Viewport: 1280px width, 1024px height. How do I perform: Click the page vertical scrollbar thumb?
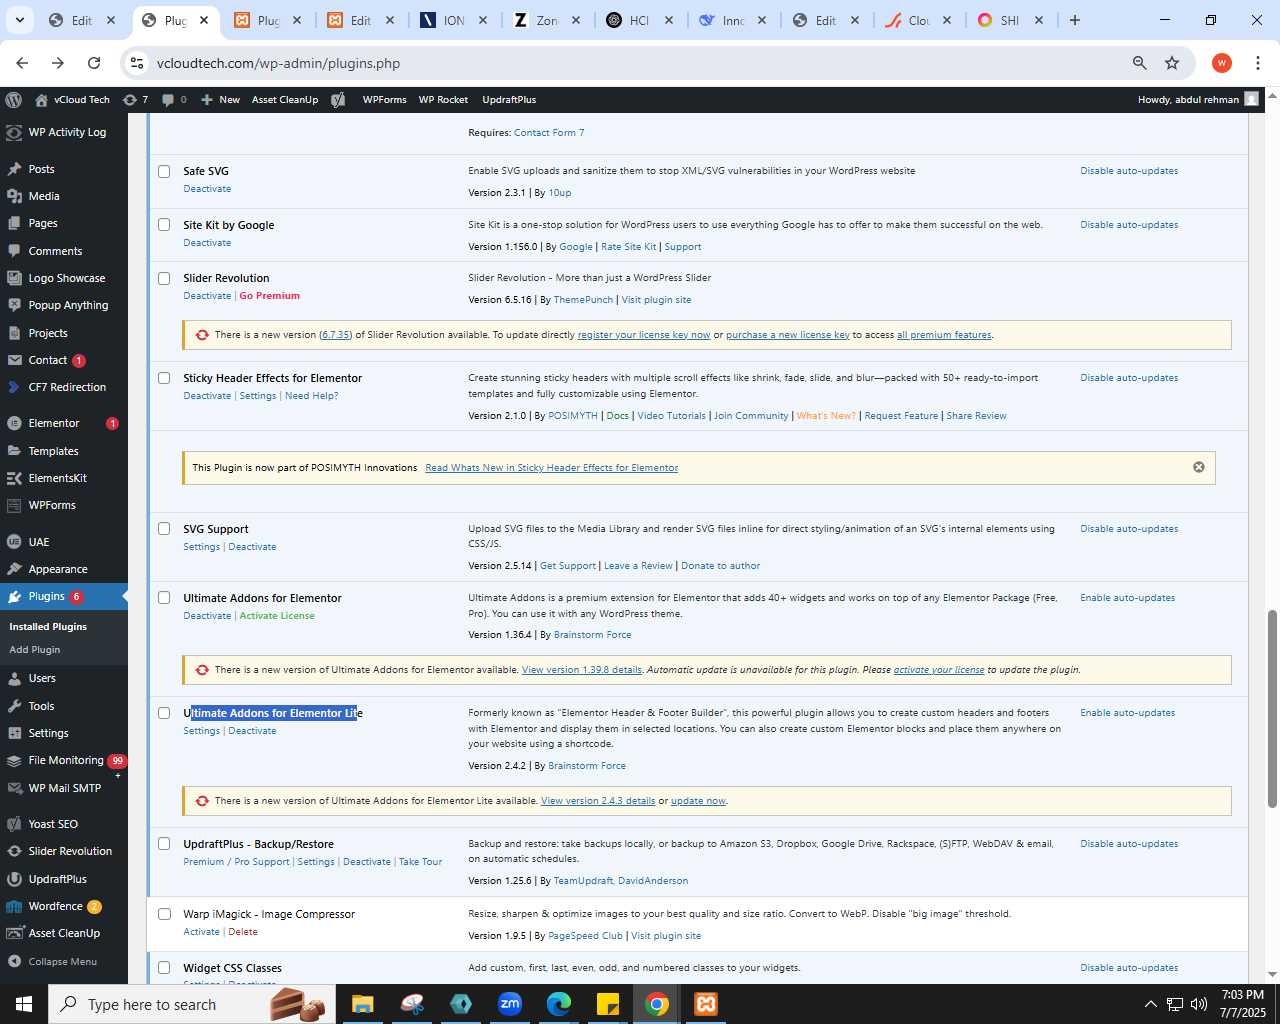point(1272,708)
